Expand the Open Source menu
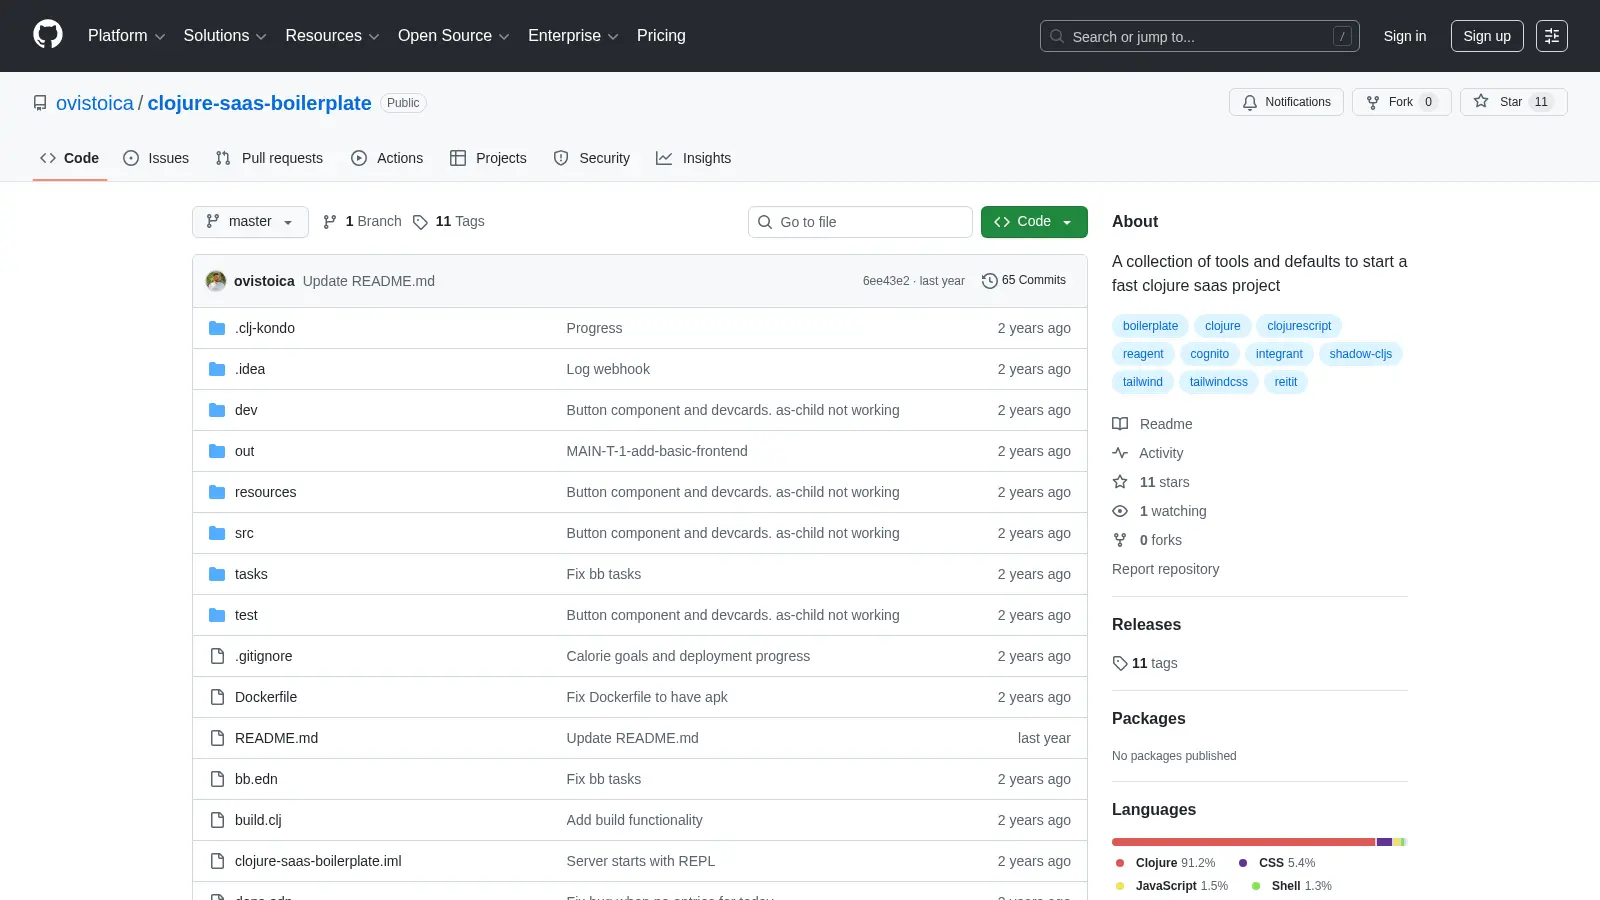The height and width of the screenshot is (900, 1600). coord(454,36)
